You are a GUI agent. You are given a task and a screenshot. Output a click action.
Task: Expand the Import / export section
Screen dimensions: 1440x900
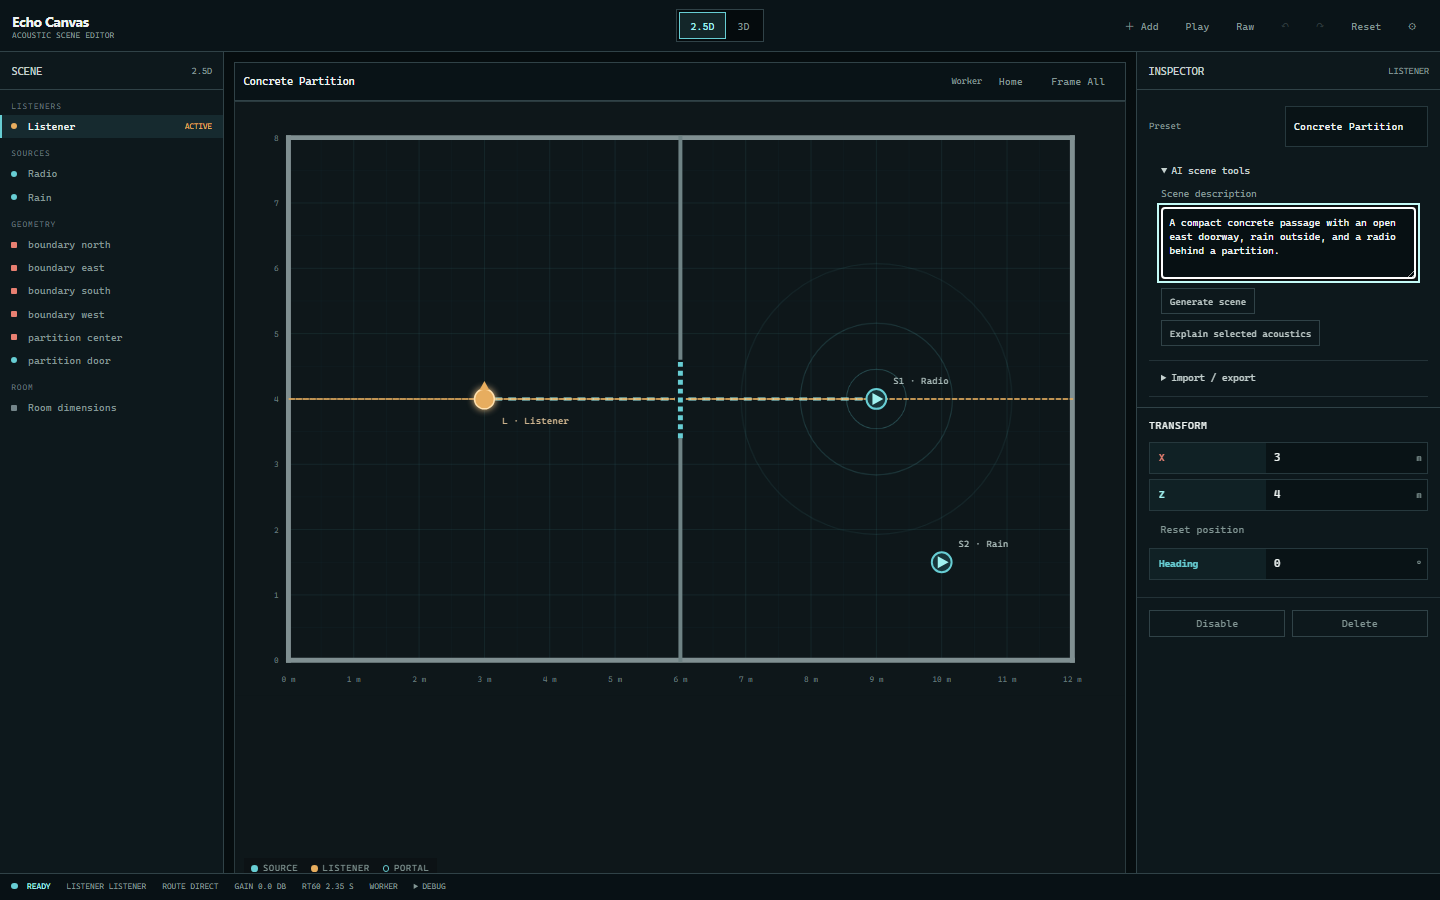pyautogui.click(x=1208, y=378)
